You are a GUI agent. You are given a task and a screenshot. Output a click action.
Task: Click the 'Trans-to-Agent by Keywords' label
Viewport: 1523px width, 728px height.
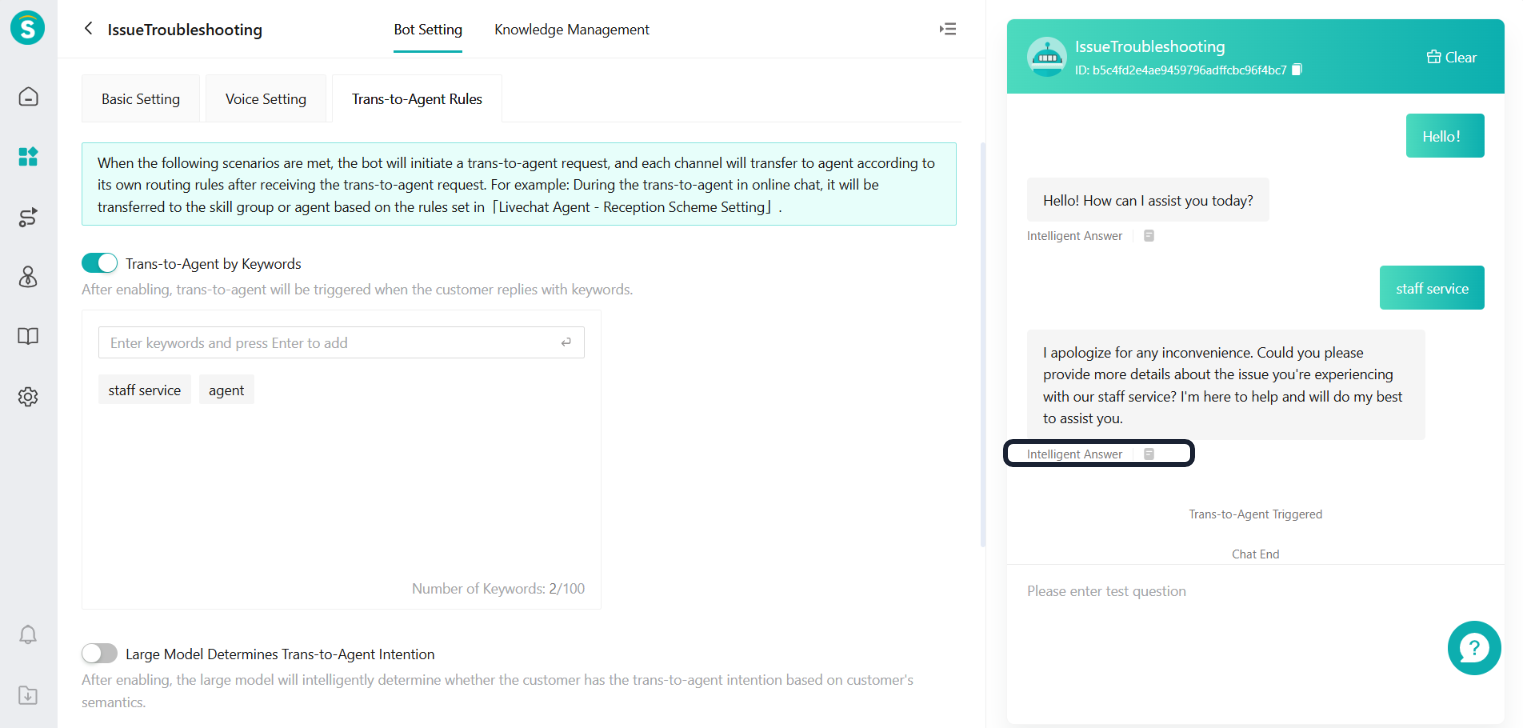(x=213, y=264)
